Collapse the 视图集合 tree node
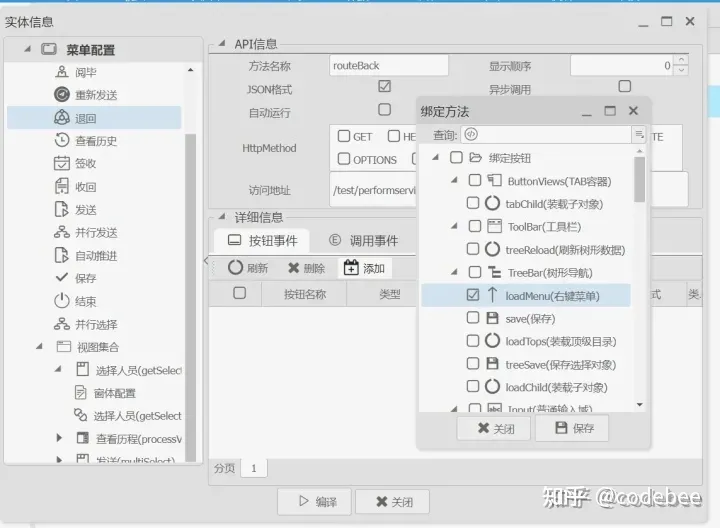The image size is (720, 528). tap(39, 346)
